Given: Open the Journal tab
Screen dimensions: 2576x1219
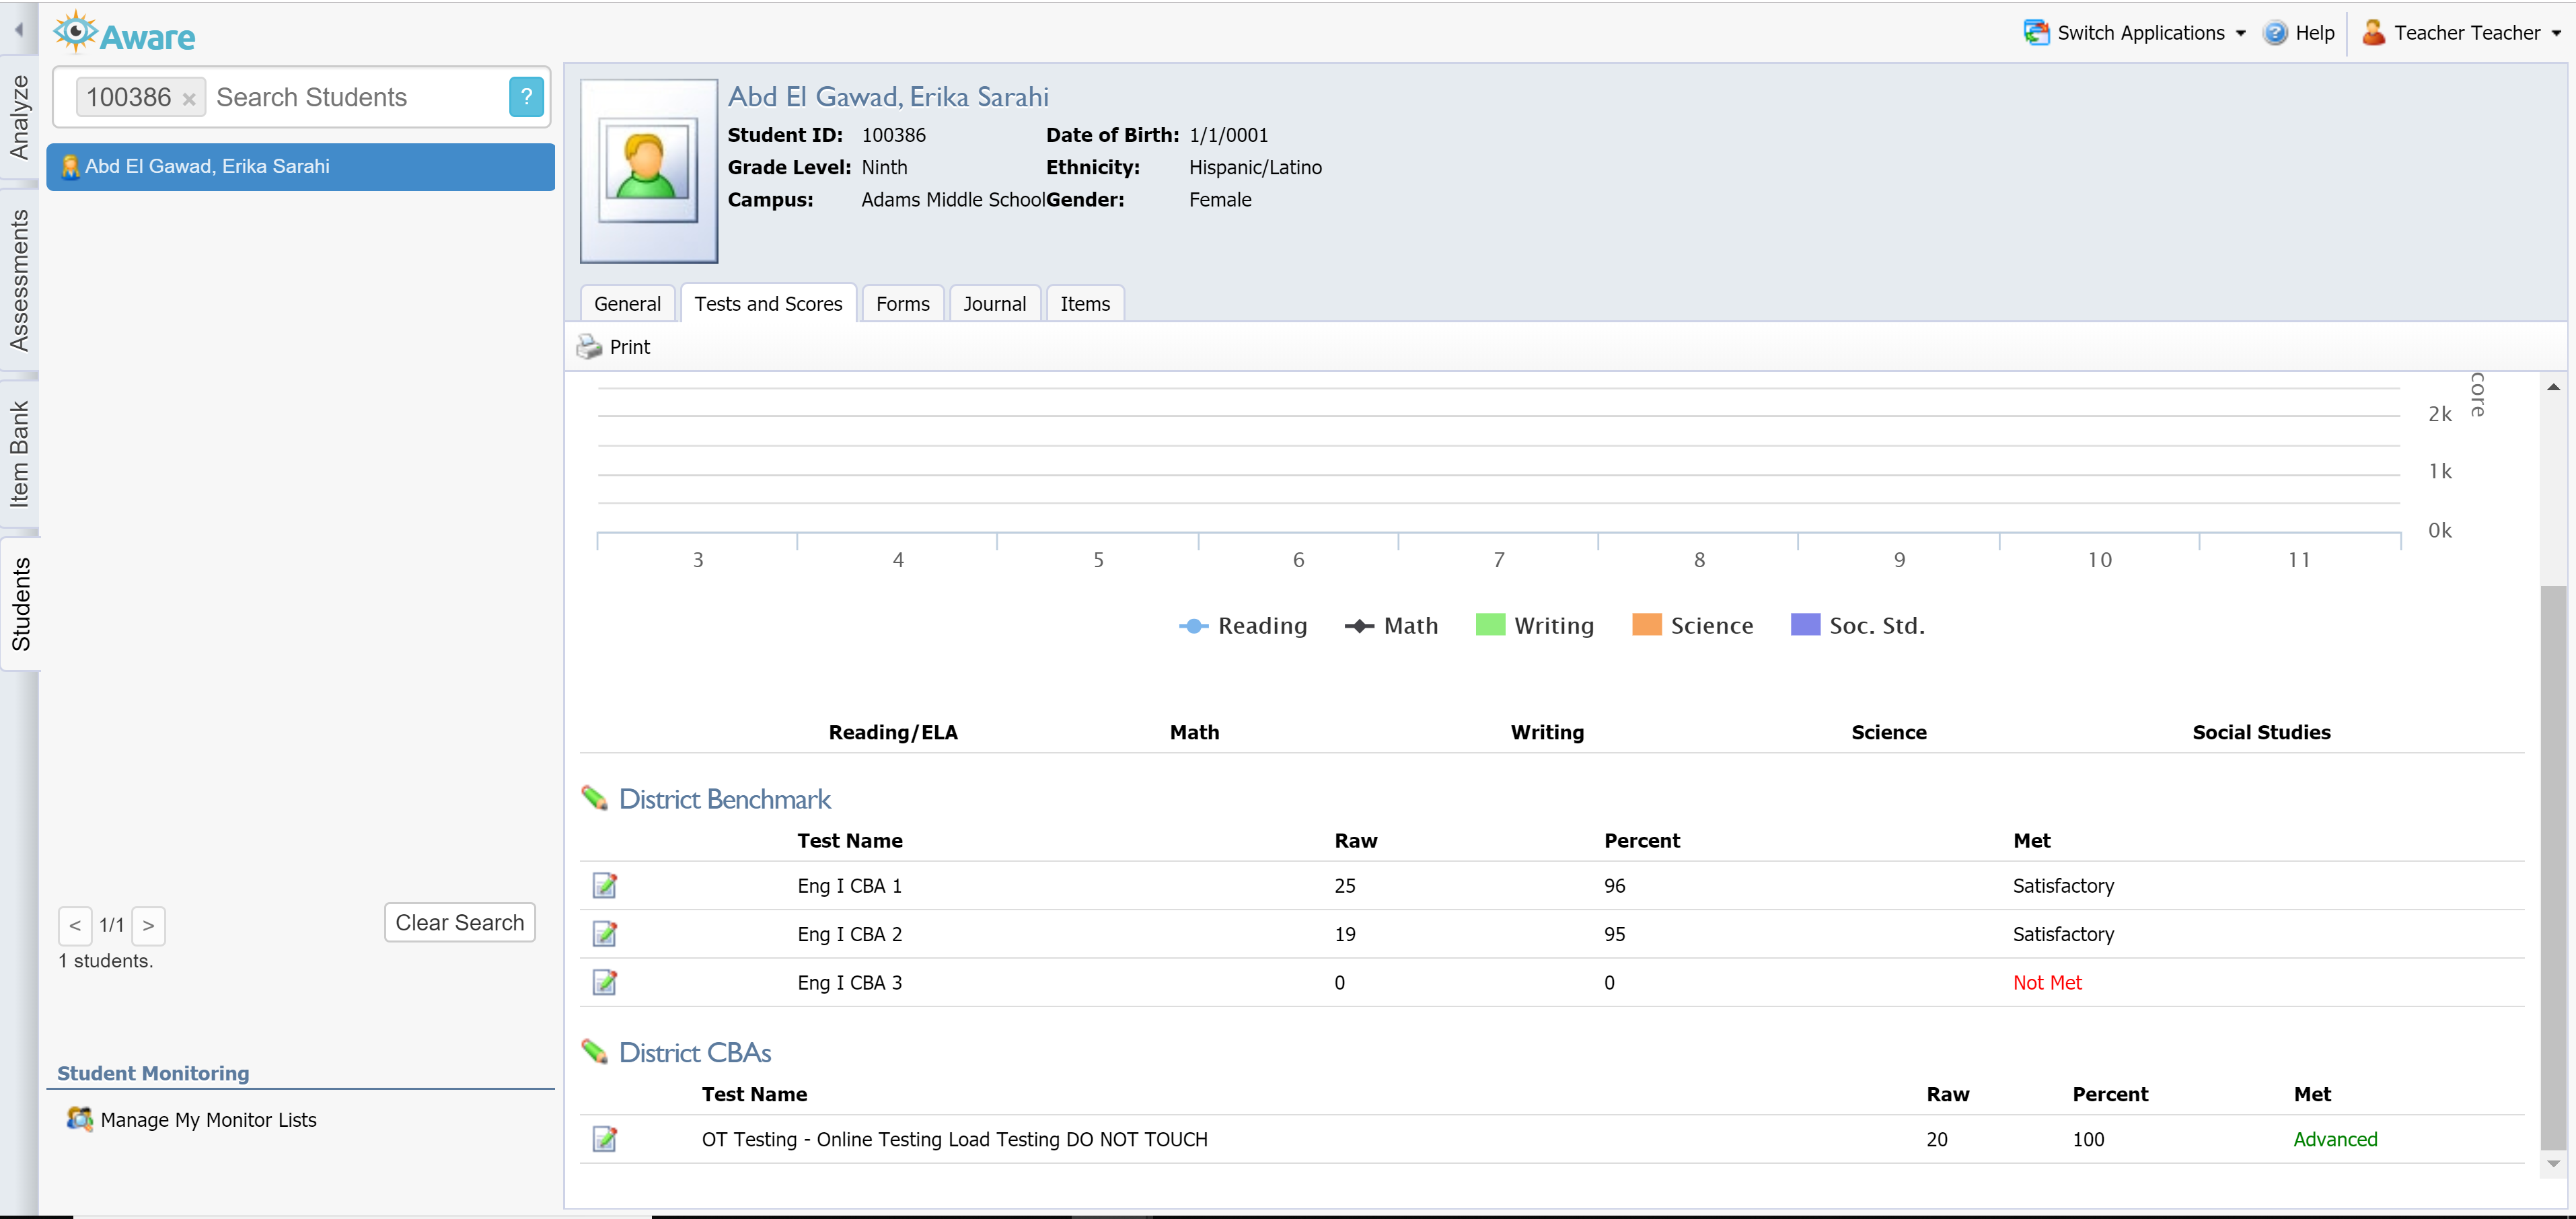Looking at the screenshot, I should coord(994,304).
